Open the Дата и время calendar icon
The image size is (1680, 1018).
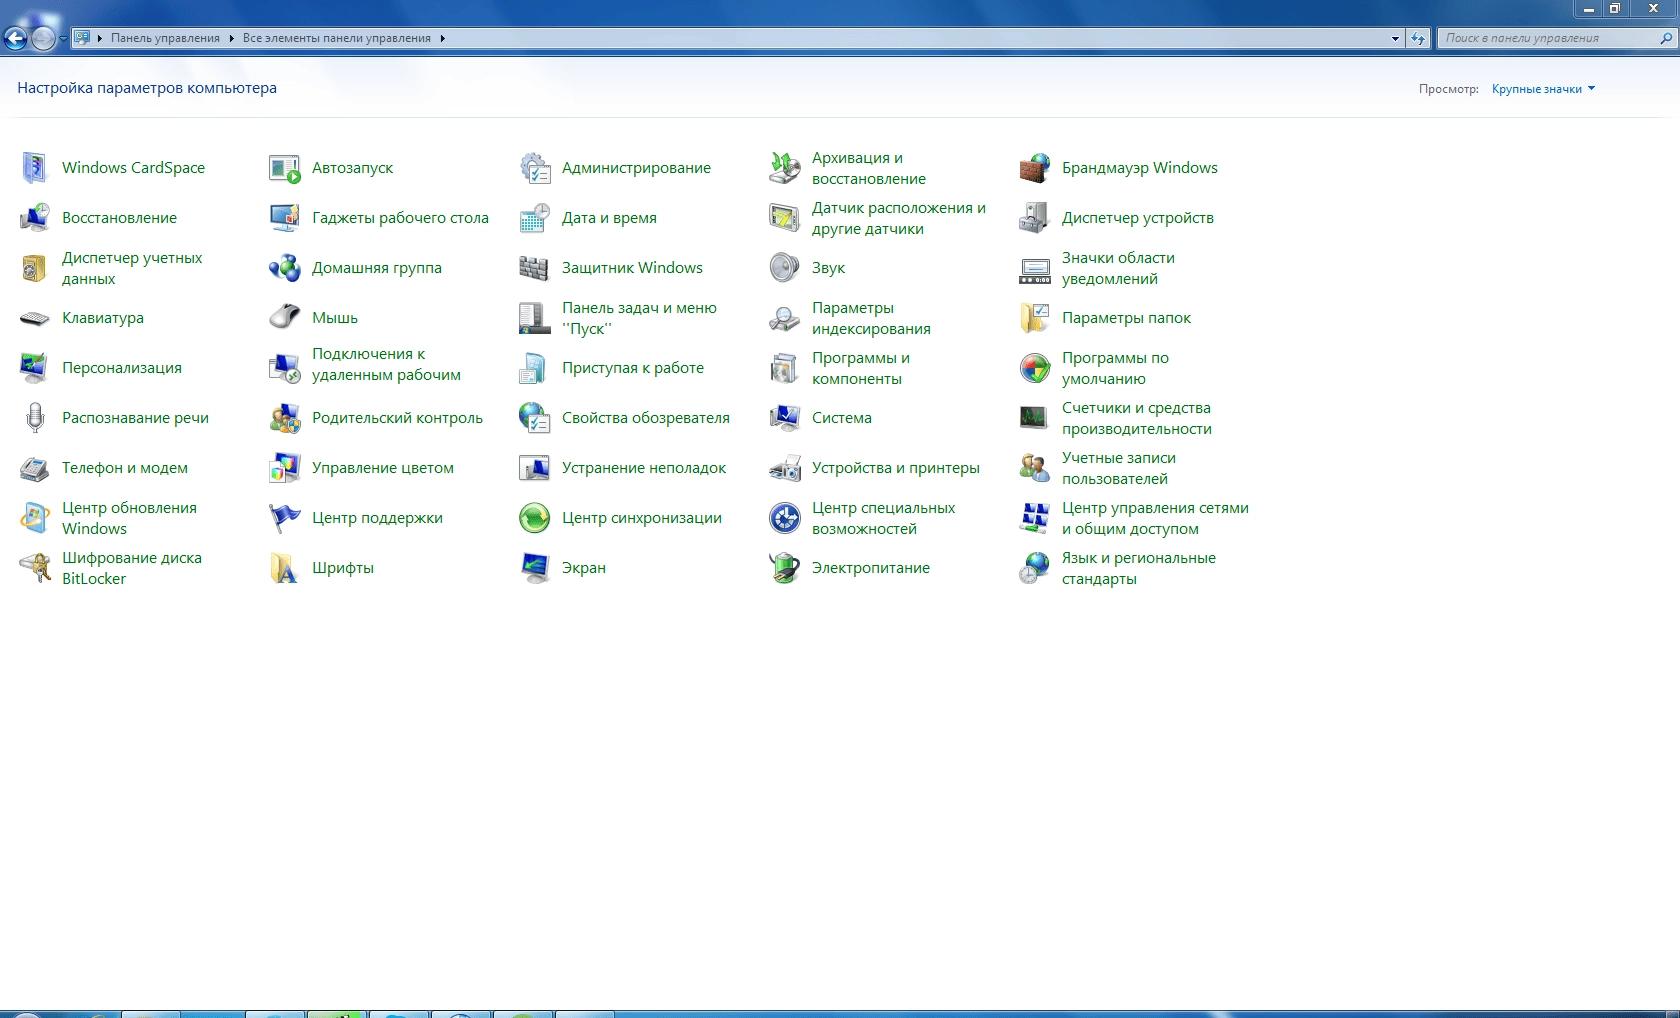[x=535, y=218]
